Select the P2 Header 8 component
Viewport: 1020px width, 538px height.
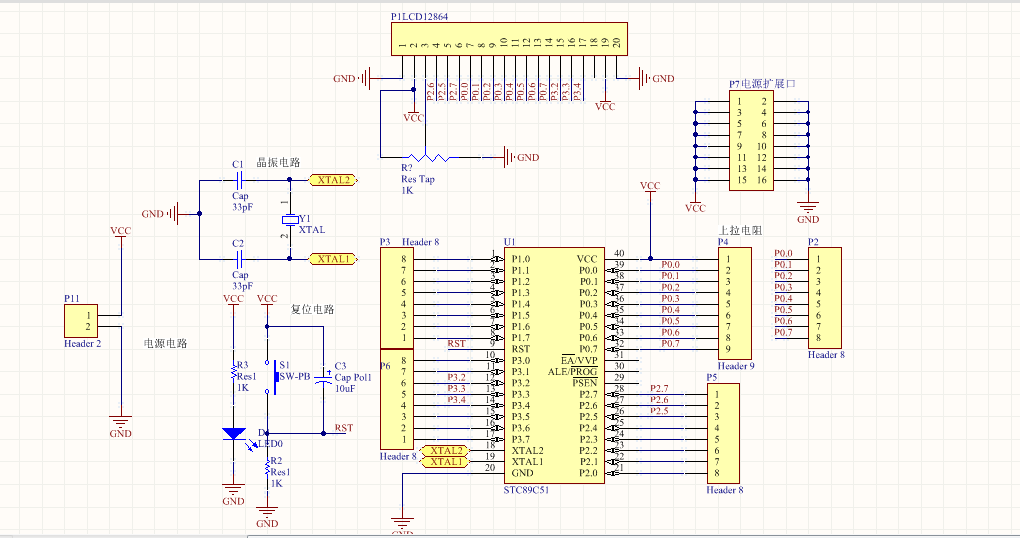pyautogui.click(x=825, y=298)
